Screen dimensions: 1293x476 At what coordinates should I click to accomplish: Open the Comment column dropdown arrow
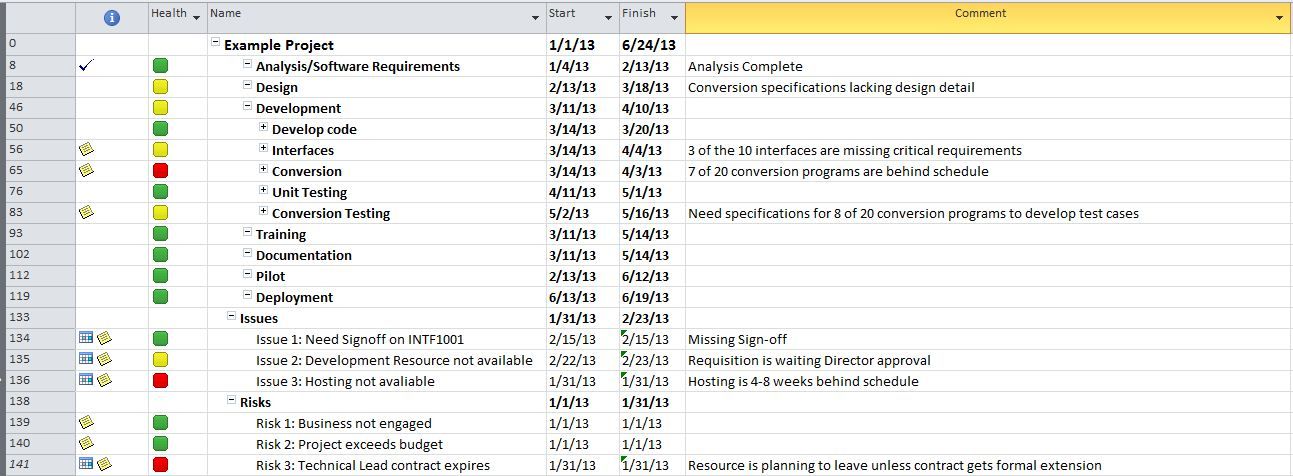1280,18
